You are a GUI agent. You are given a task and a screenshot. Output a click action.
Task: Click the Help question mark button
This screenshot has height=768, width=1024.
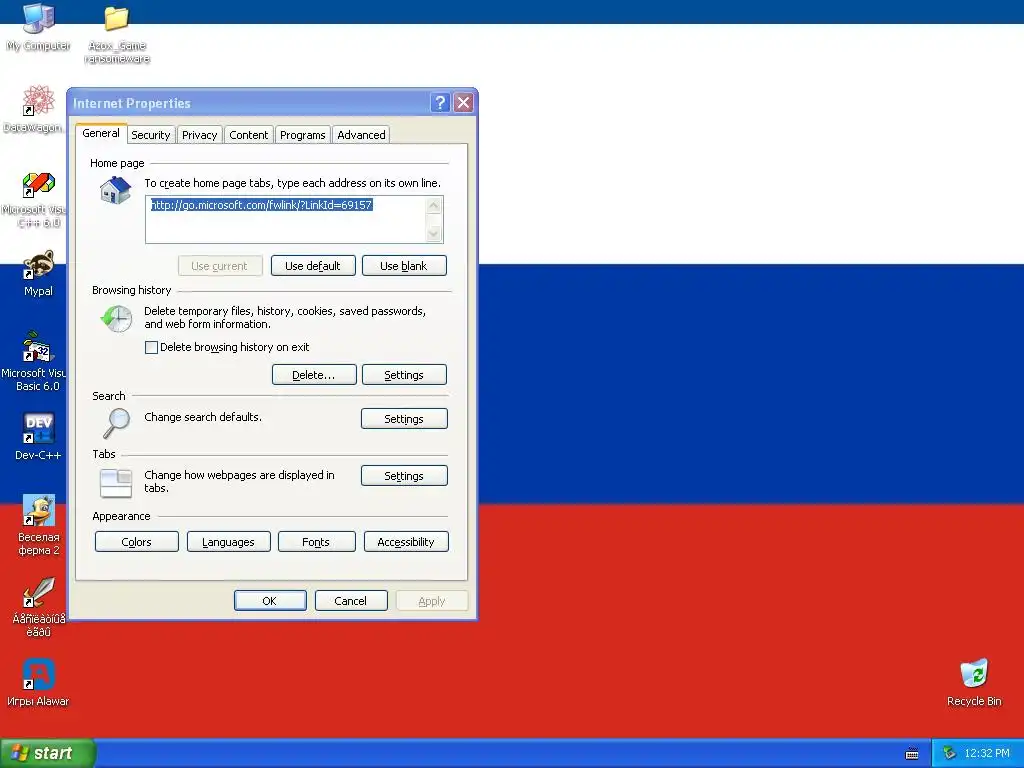pos(440,103)
